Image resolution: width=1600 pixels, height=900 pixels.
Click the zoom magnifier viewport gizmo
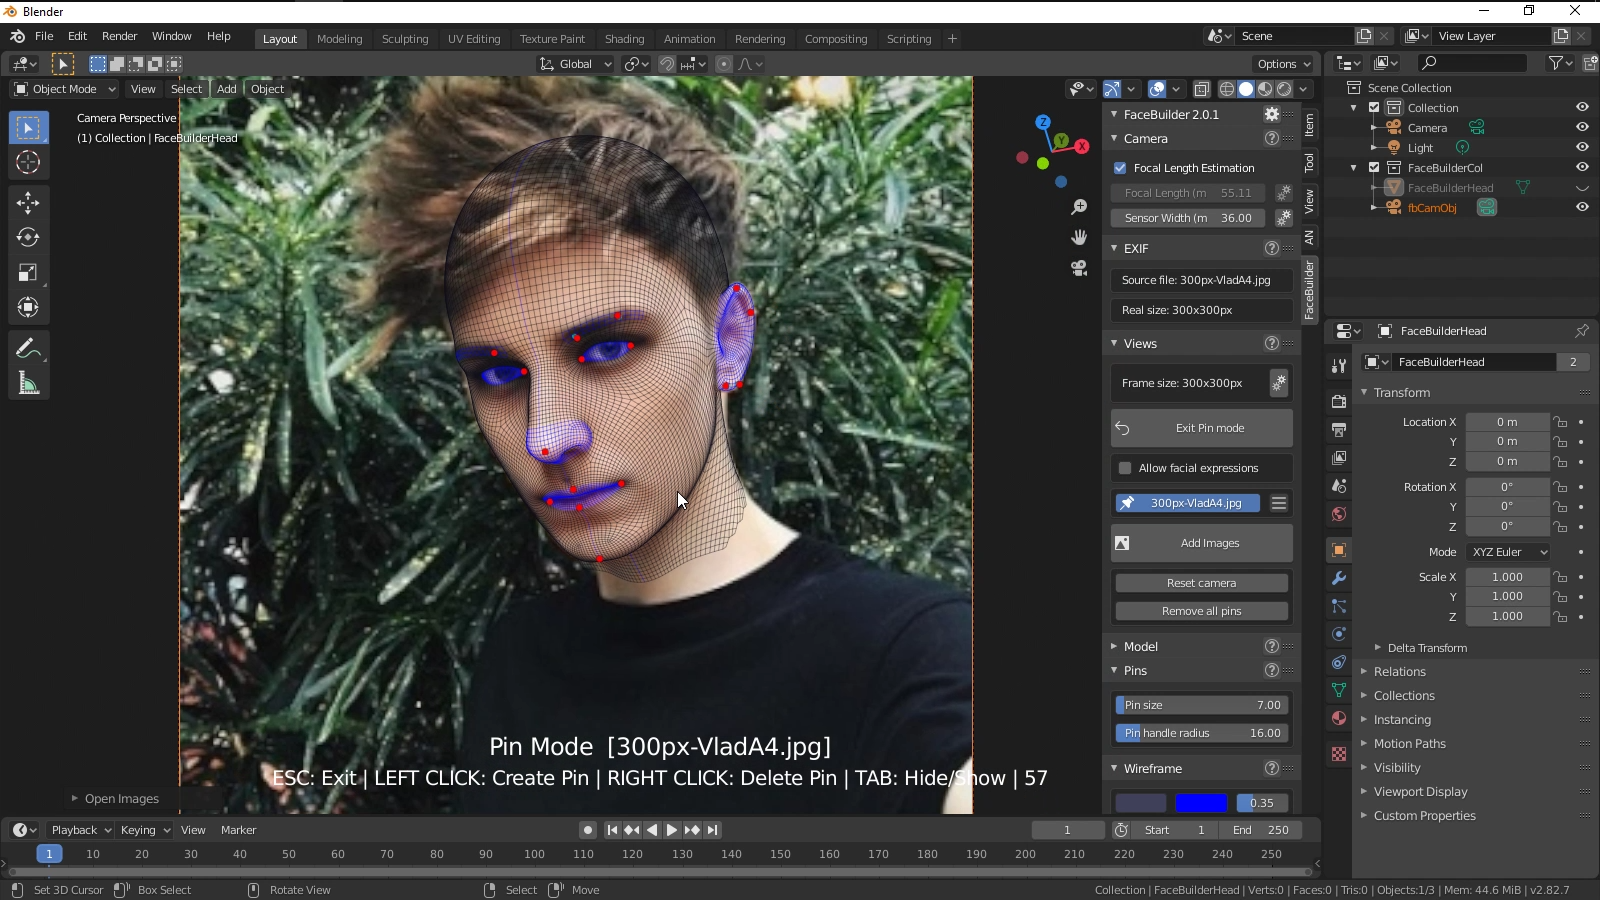pos(1079,207)
